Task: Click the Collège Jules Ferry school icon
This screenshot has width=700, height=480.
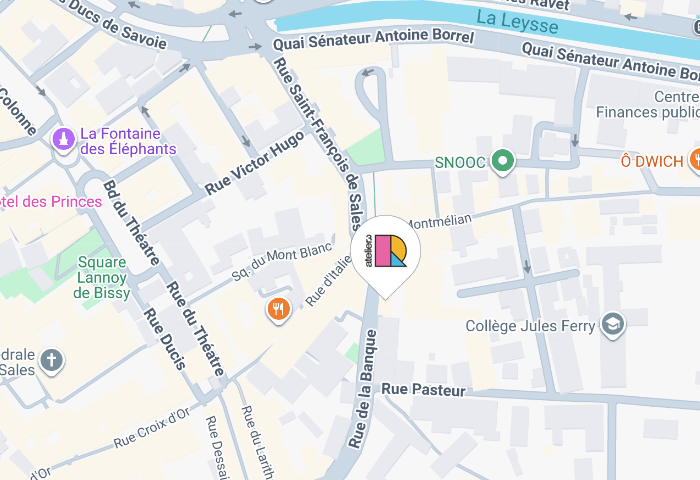Action: tap(612, 325)
